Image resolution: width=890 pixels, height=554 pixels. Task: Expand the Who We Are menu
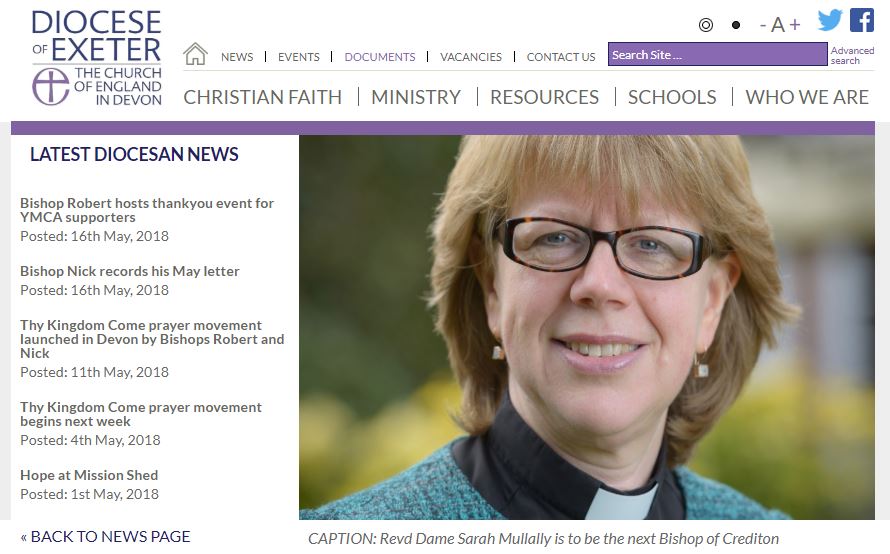807,97
